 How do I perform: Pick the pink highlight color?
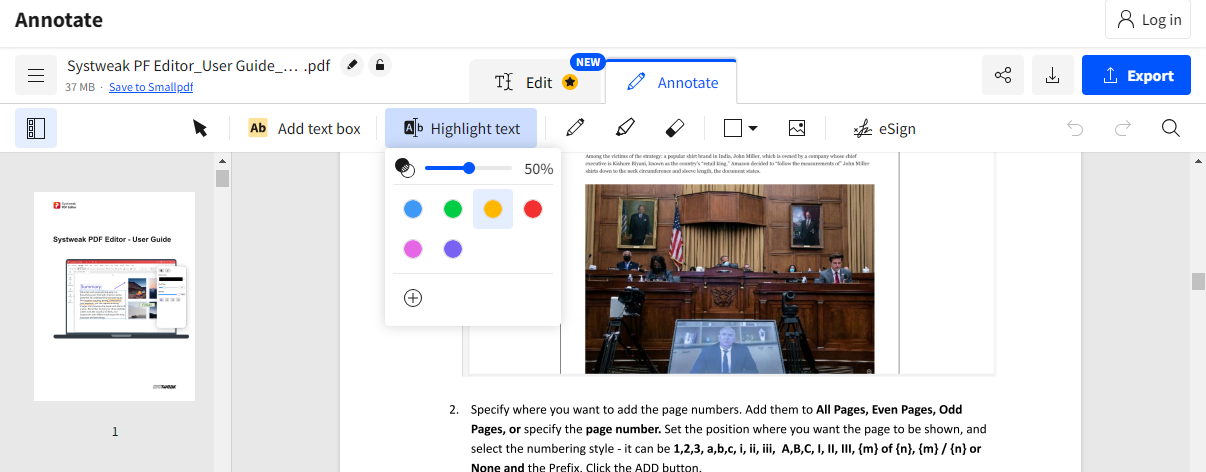tap(413, 249)
